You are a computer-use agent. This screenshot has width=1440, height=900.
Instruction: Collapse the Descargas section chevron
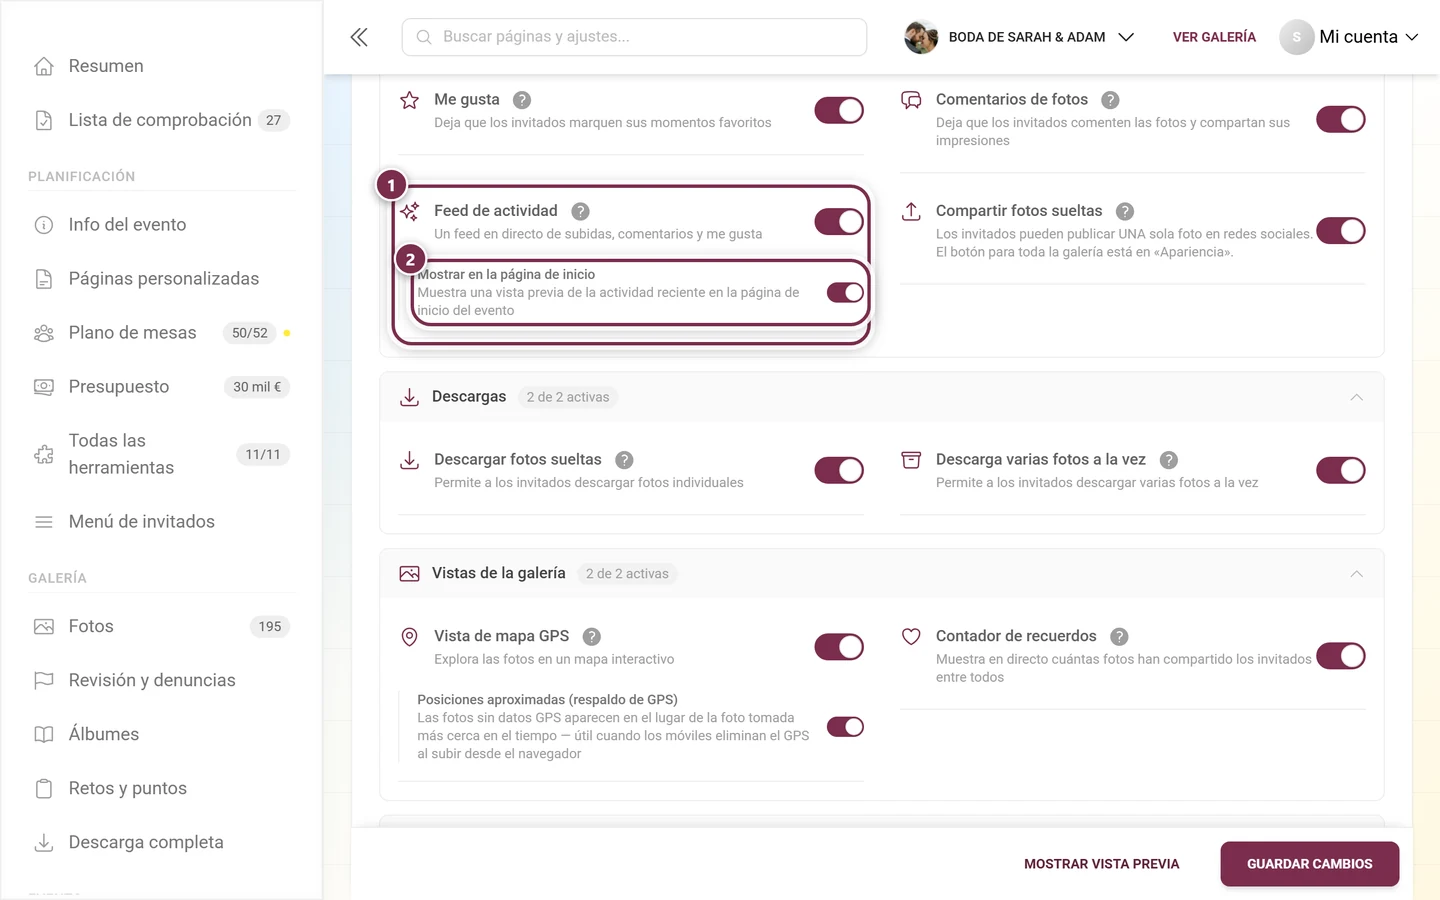click(1356, 397)
